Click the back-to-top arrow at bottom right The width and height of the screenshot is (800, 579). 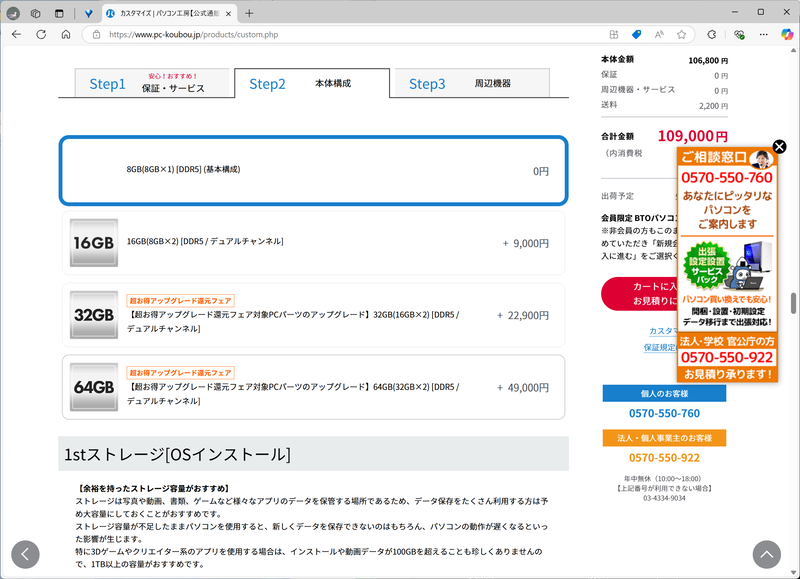pyautogui.click(x=765, y=554)
